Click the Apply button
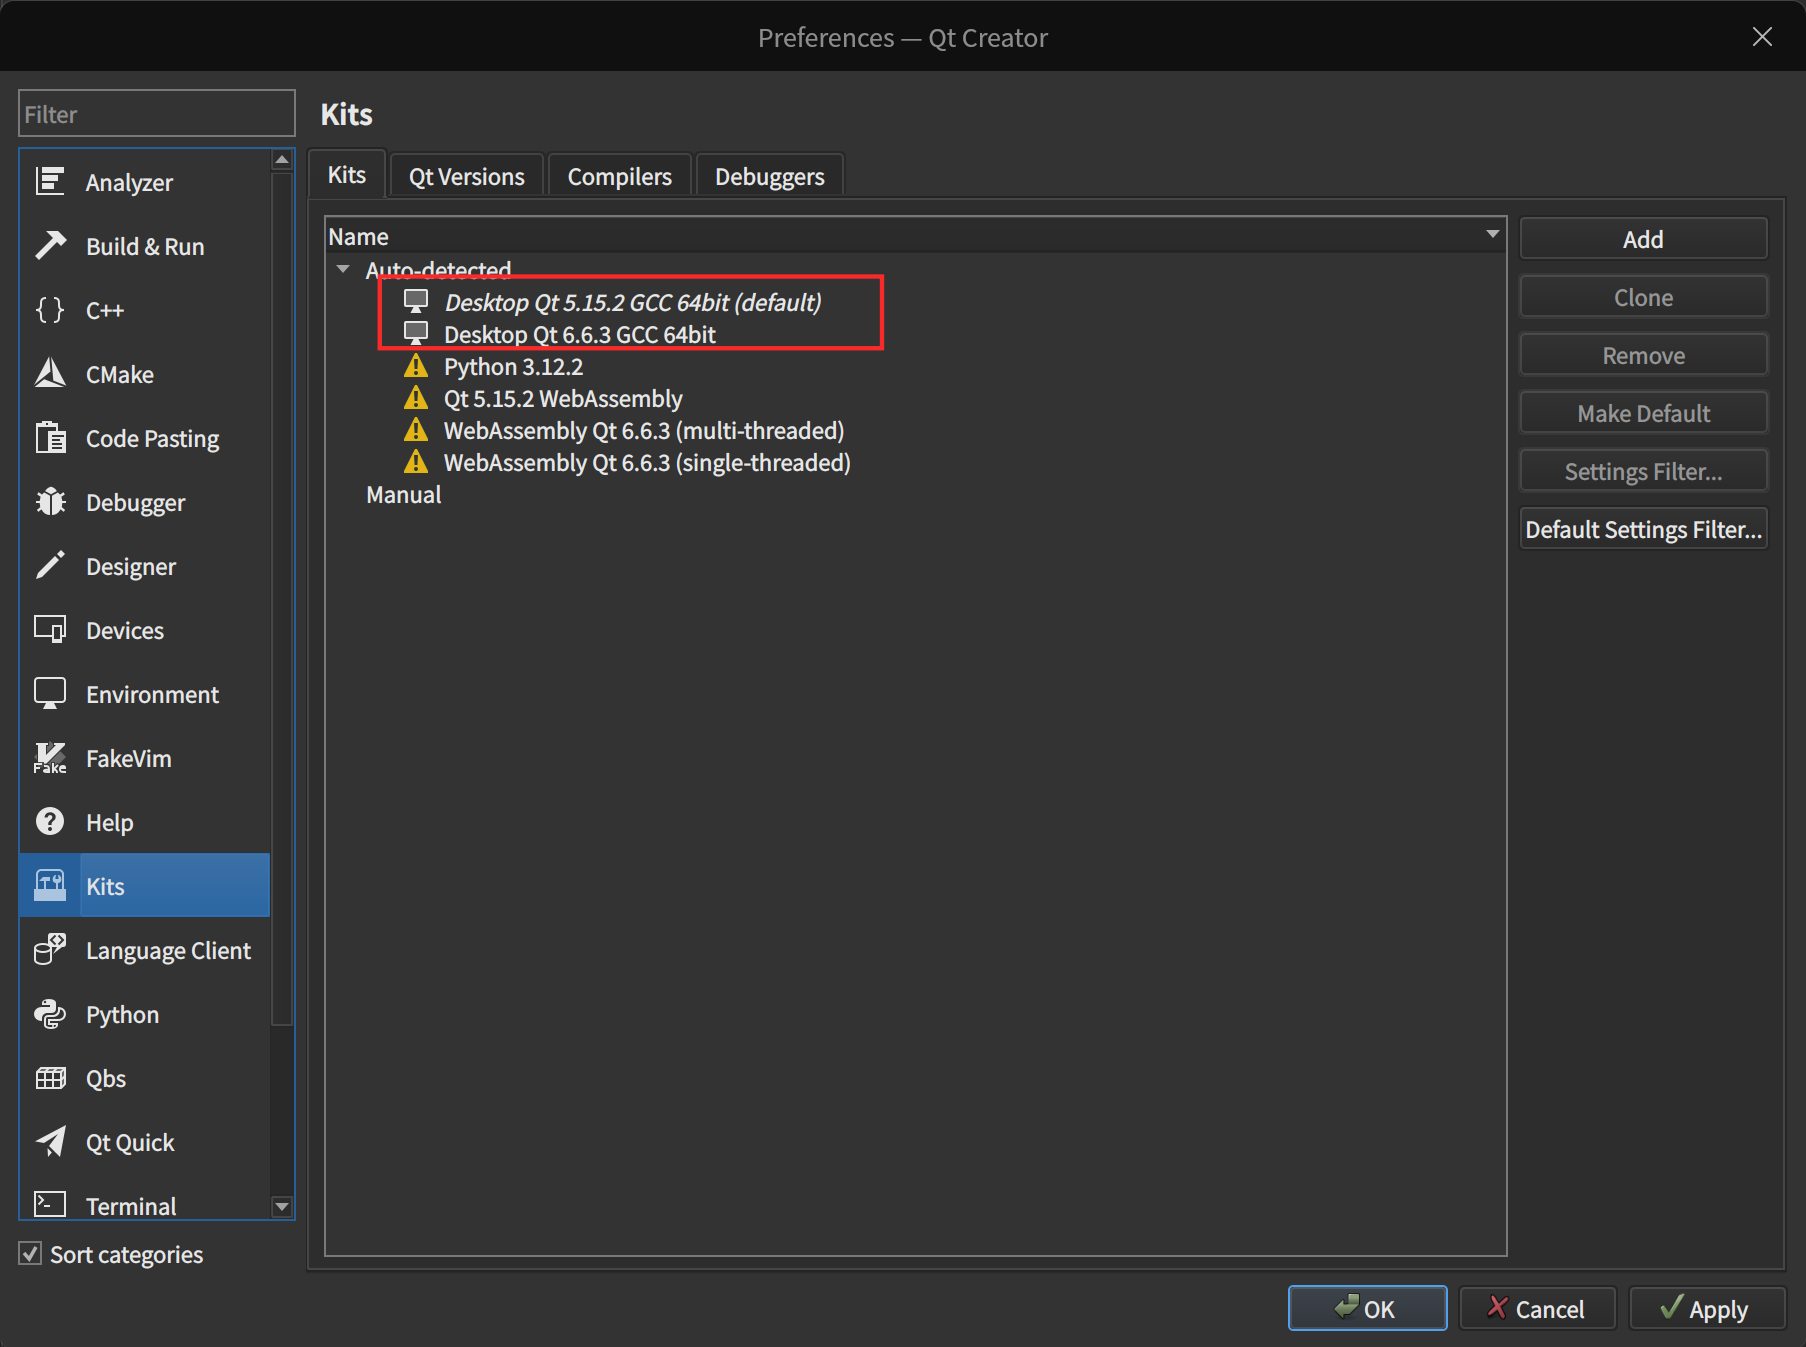This screenshot has height=1347, width=1806. click(x=1707, y=1308)
